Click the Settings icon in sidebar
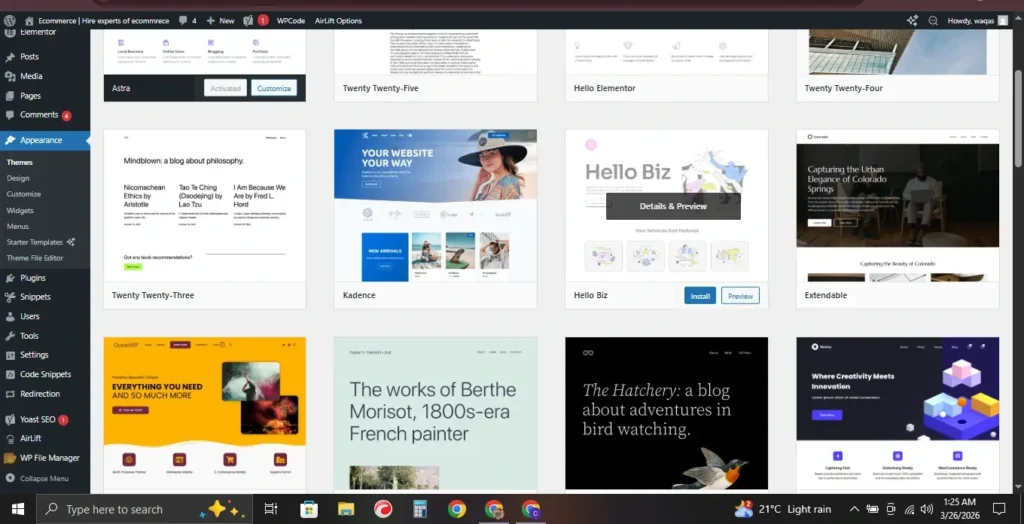The height and width of the screenshot is (524, 1024). click(x=10, y=355)
